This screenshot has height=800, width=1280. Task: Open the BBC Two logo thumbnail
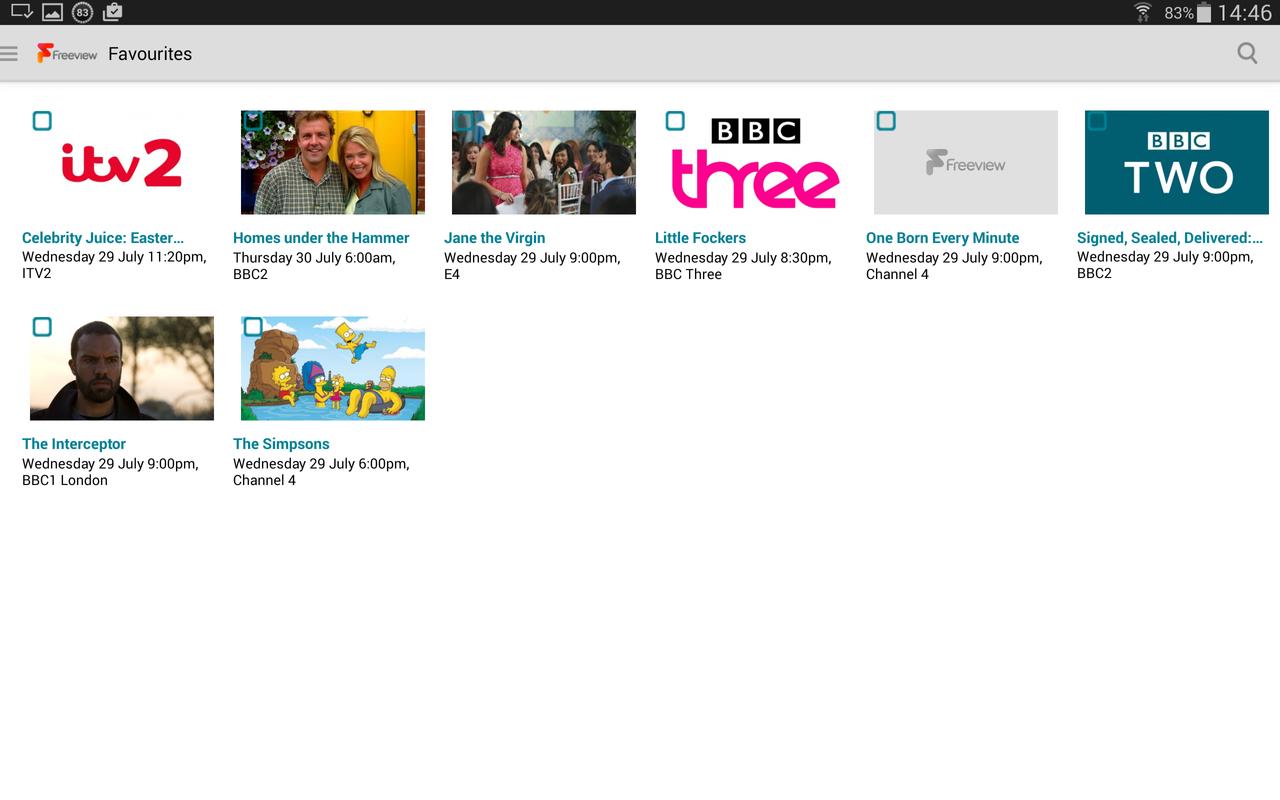point(1177,162)
